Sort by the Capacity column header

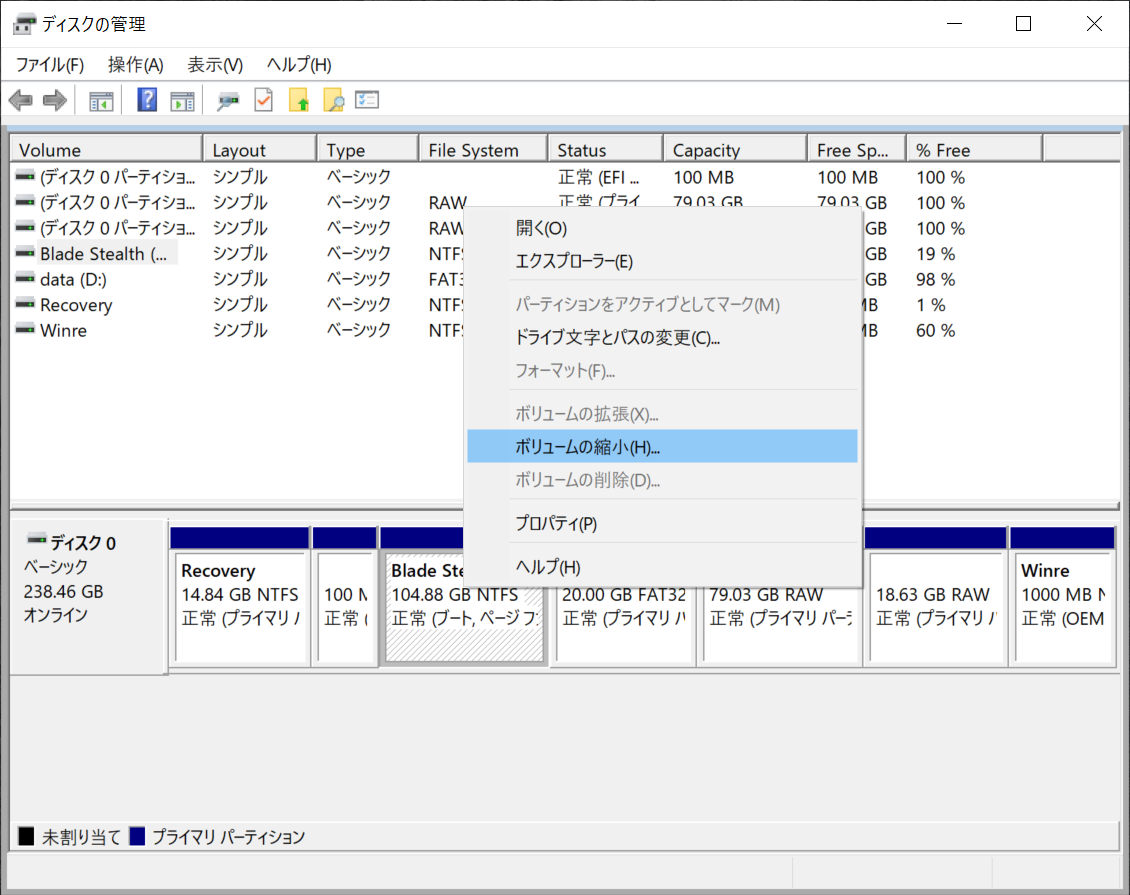[735, 150]
